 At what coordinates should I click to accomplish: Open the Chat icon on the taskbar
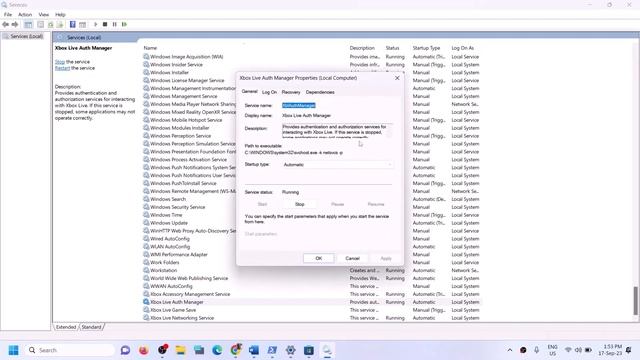tap(125, 350)
